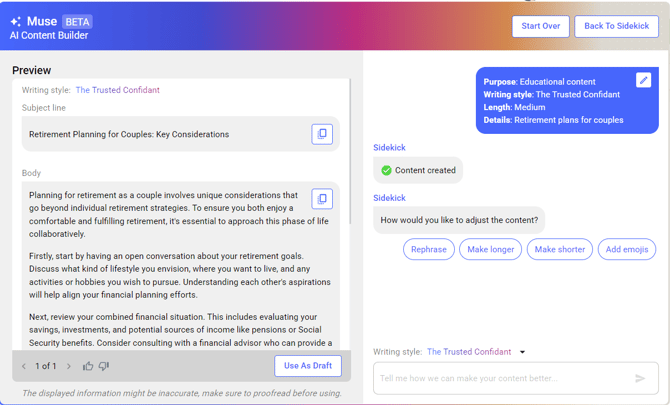Go to next draft version
The width and height of the screenshot is (670, 405).
click(x=69, y=366)
